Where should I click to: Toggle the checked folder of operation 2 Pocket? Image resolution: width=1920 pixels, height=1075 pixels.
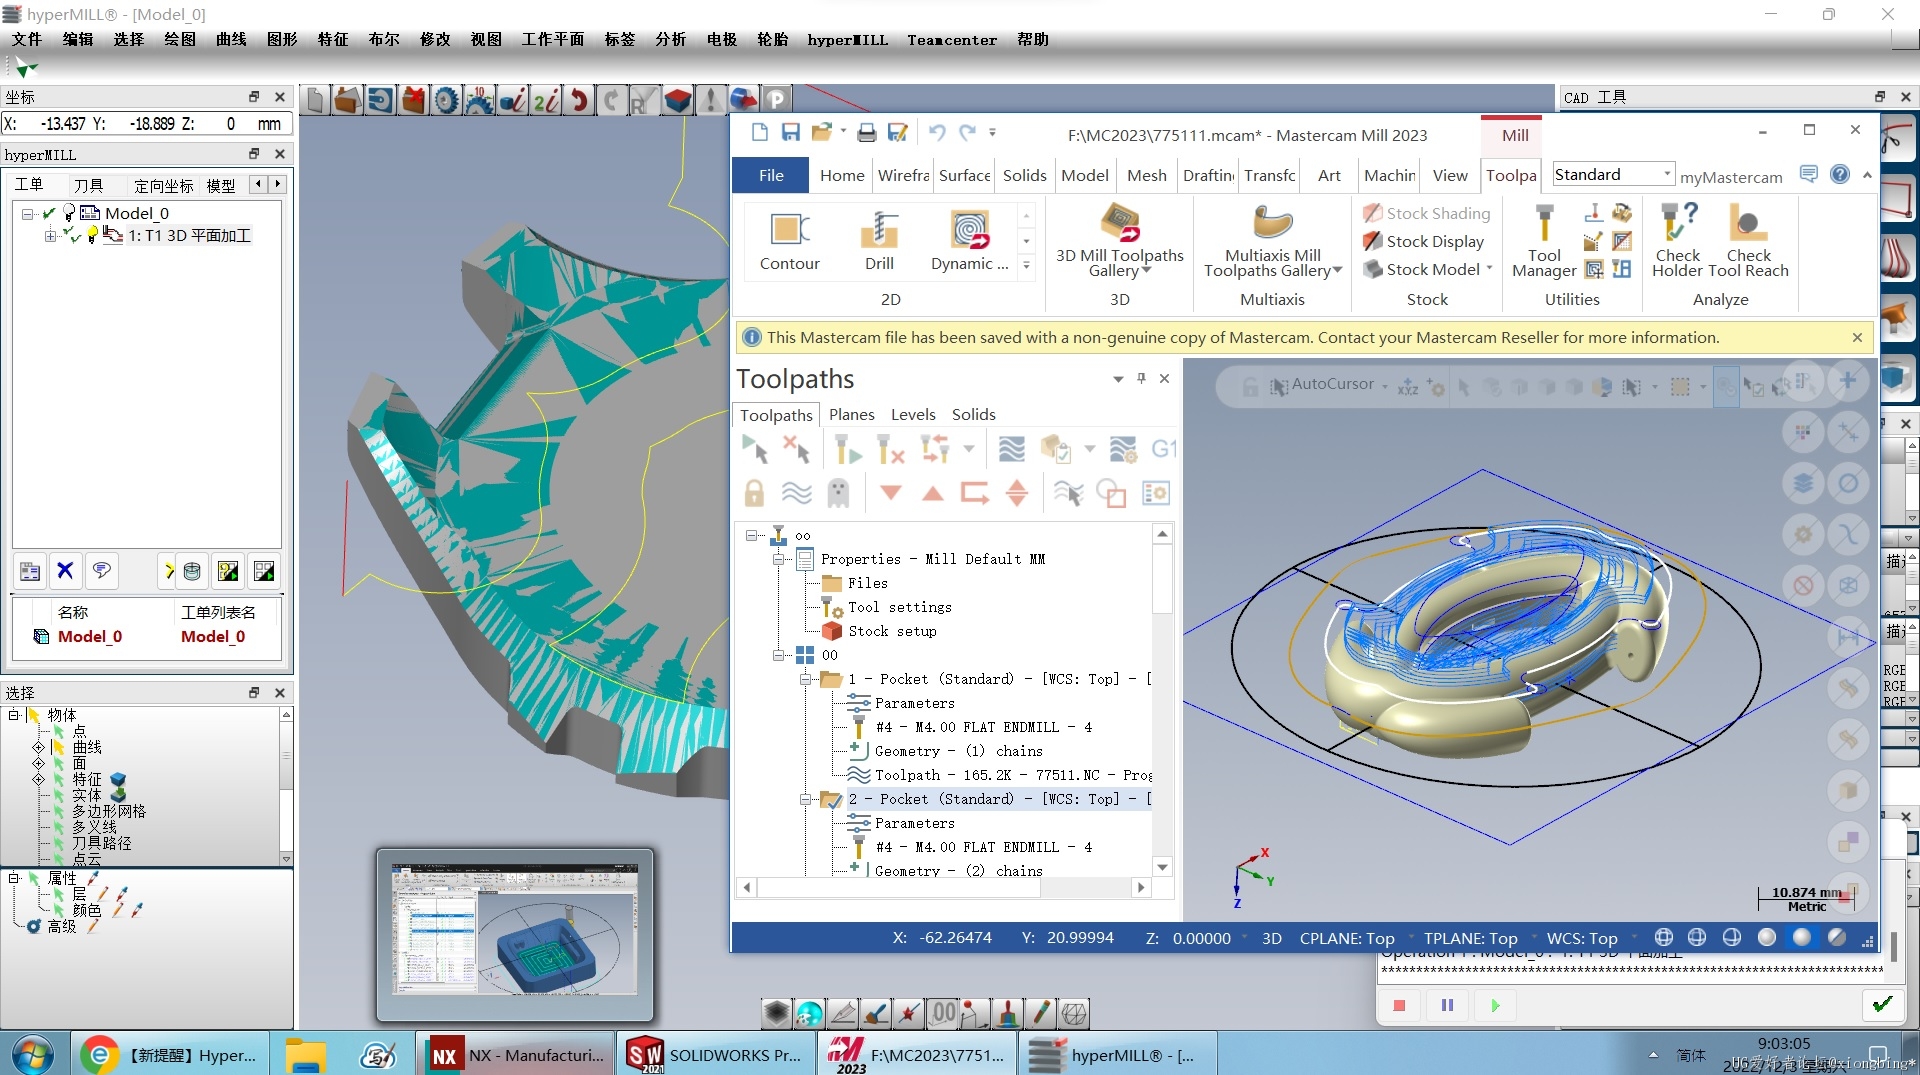click(x=831, y=799)
